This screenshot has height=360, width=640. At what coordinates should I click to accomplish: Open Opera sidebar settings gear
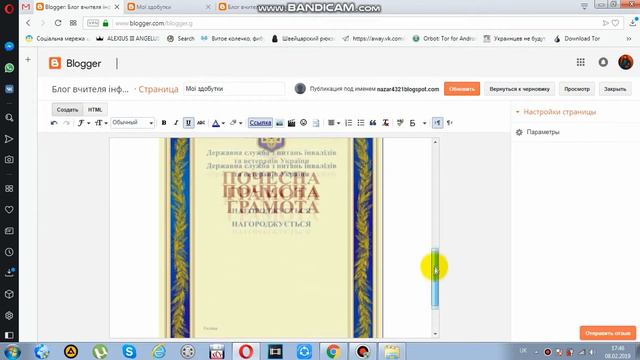(x=9, y=316)
